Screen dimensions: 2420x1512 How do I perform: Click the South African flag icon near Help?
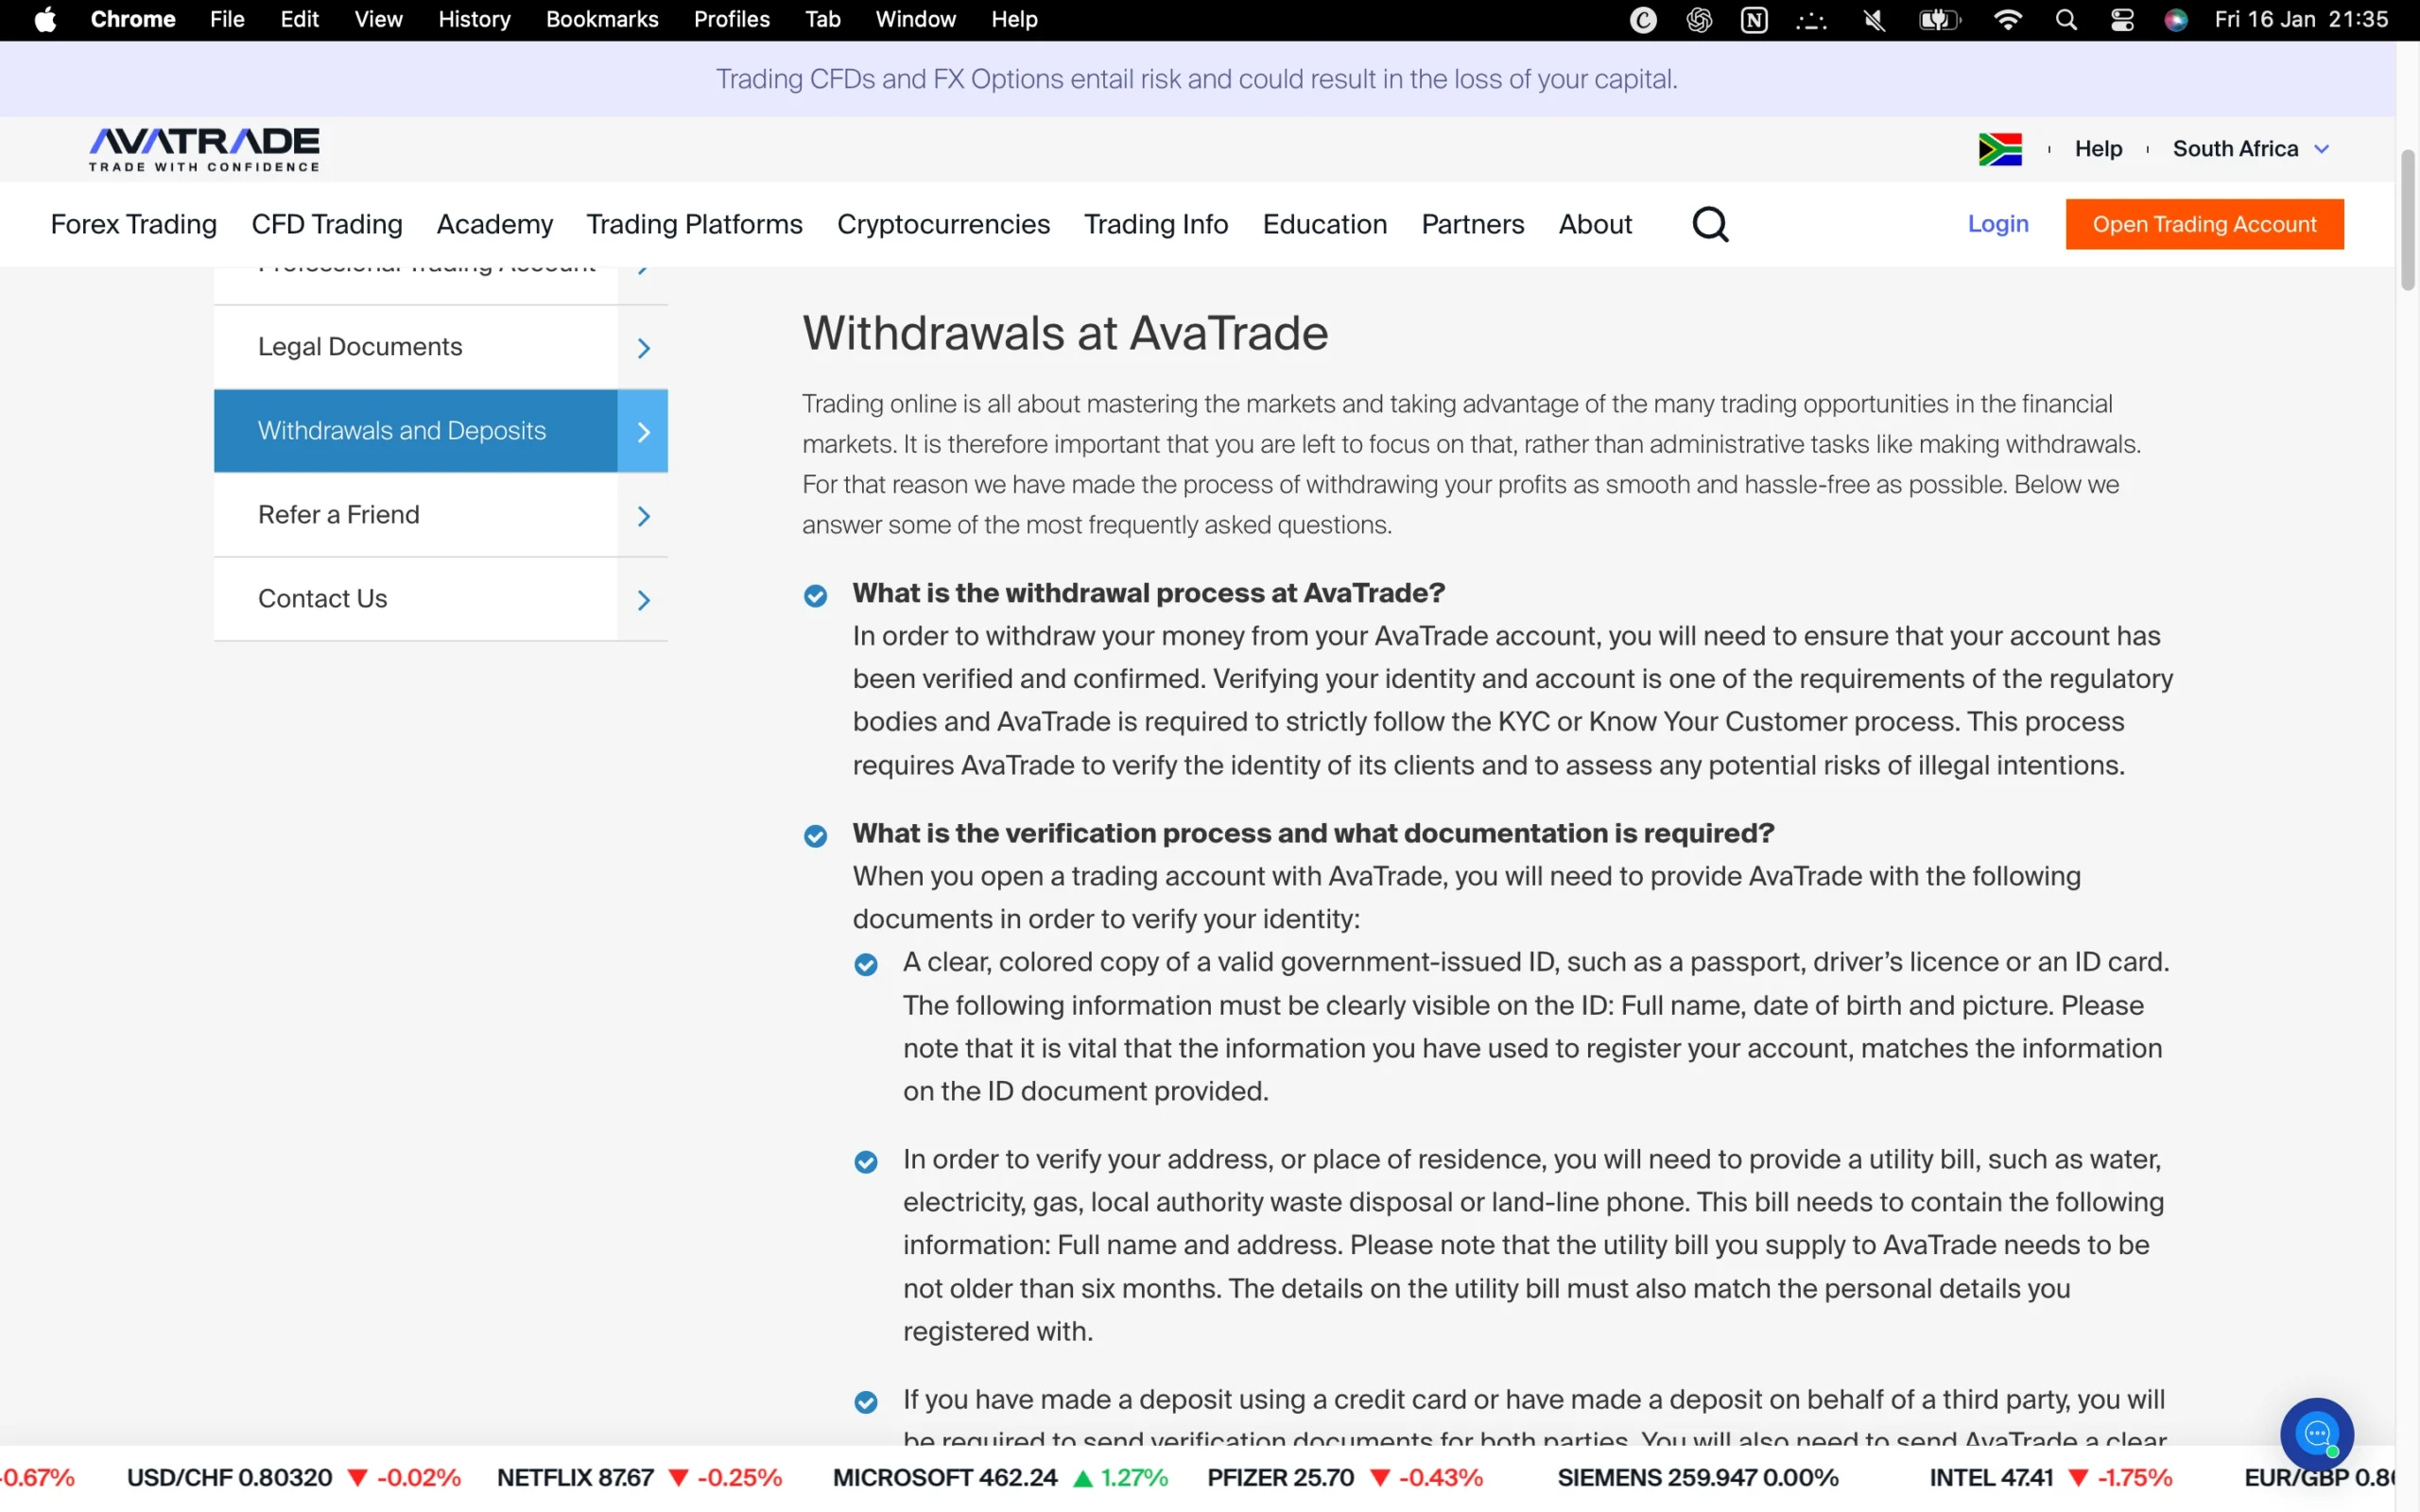pos(1999,148)
